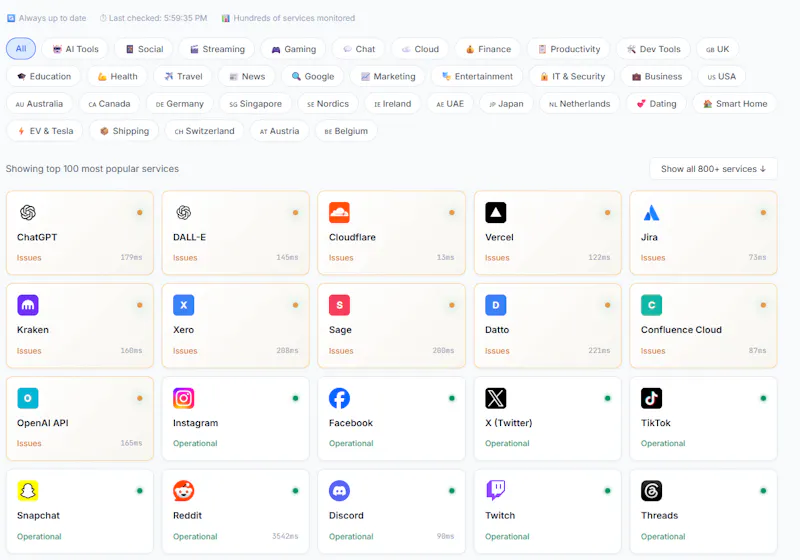The width and height of the screenshot is (800, 560).
Task: Choose the Productivity category chip
Action: pos(568,49)
